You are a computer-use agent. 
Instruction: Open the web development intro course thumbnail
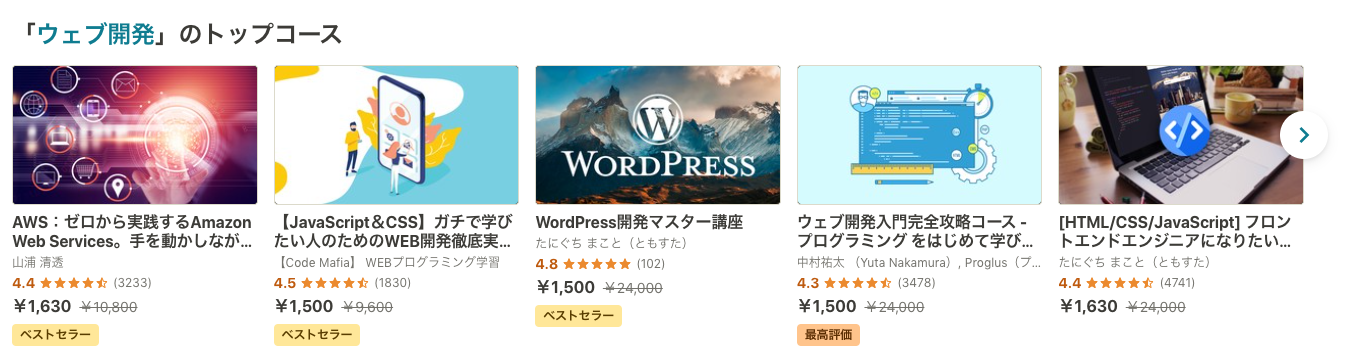[919, 135]
